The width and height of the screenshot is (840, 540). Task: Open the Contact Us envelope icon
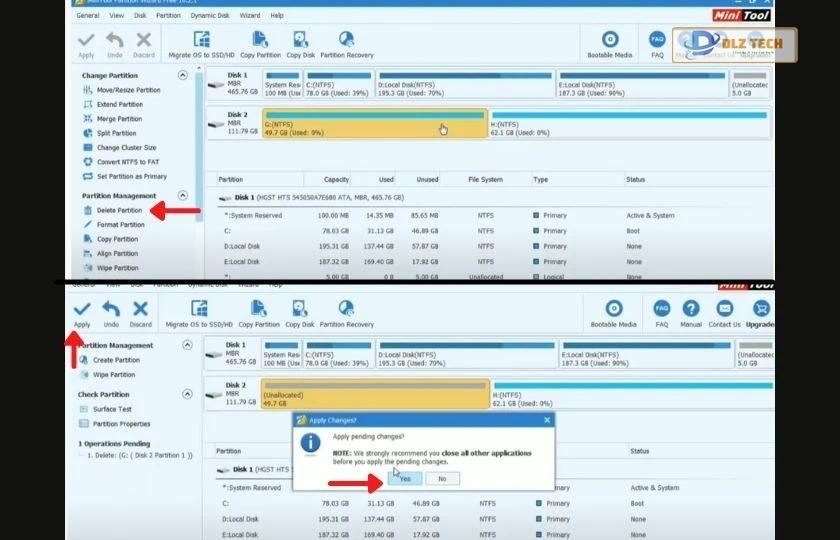(724, 314)
